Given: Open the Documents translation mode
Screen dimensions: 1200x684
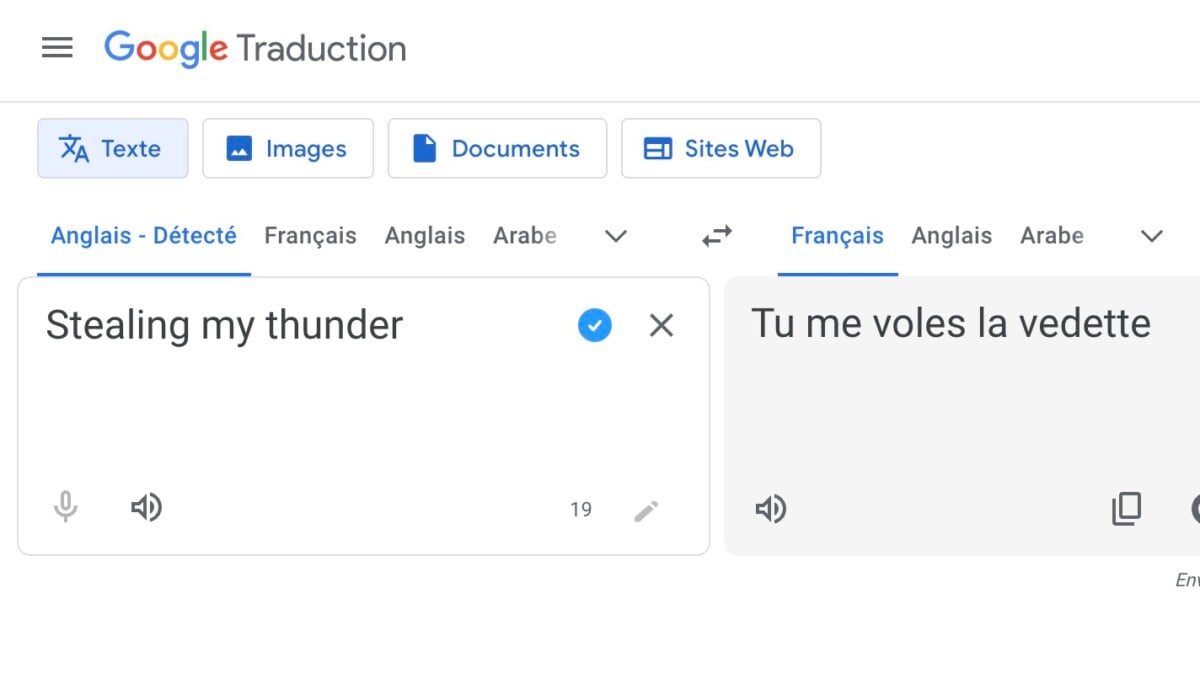Looking at the screenshot, I should [497, 149].
